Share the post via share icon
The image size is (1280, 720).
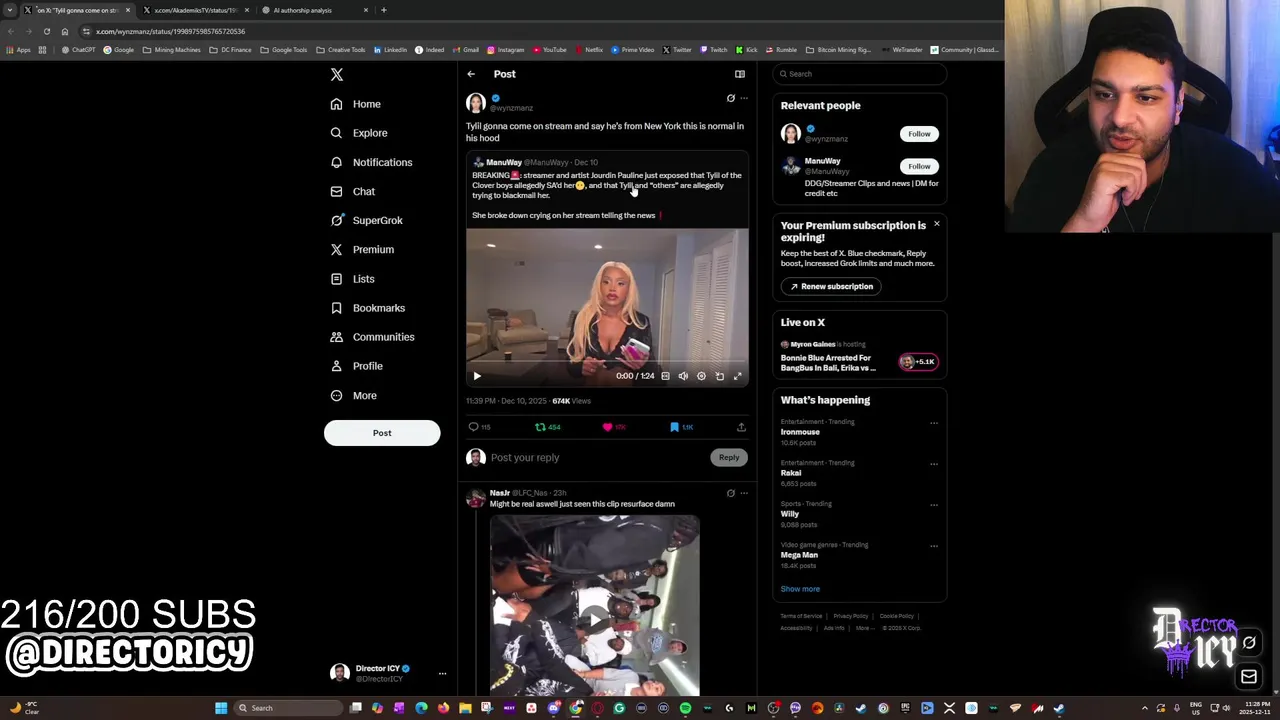coord(741,427)
